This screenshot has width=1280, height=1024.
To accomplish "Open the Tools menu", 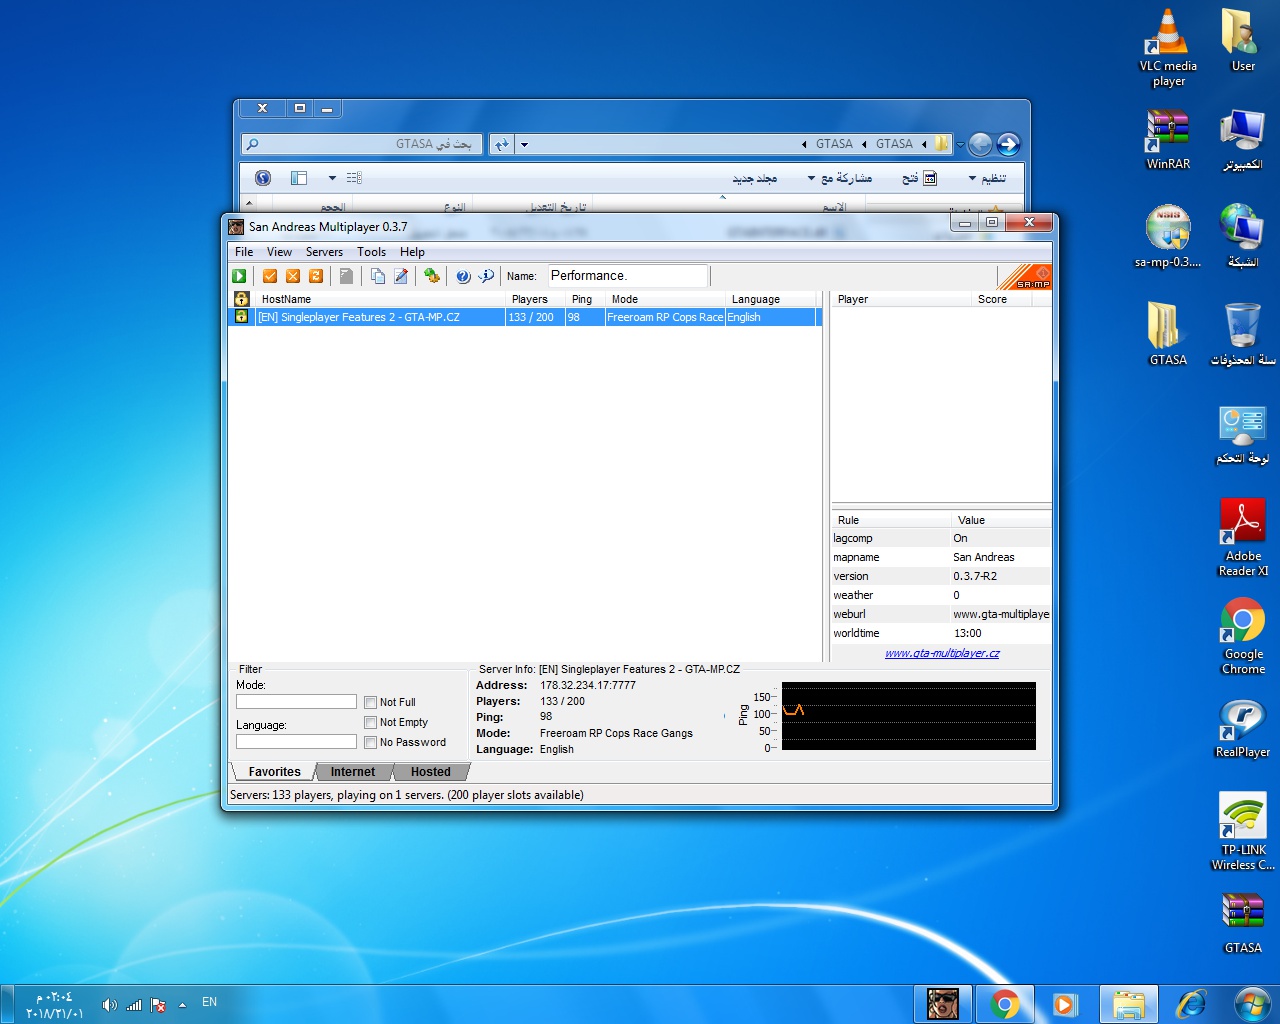I will pos(371,252).
